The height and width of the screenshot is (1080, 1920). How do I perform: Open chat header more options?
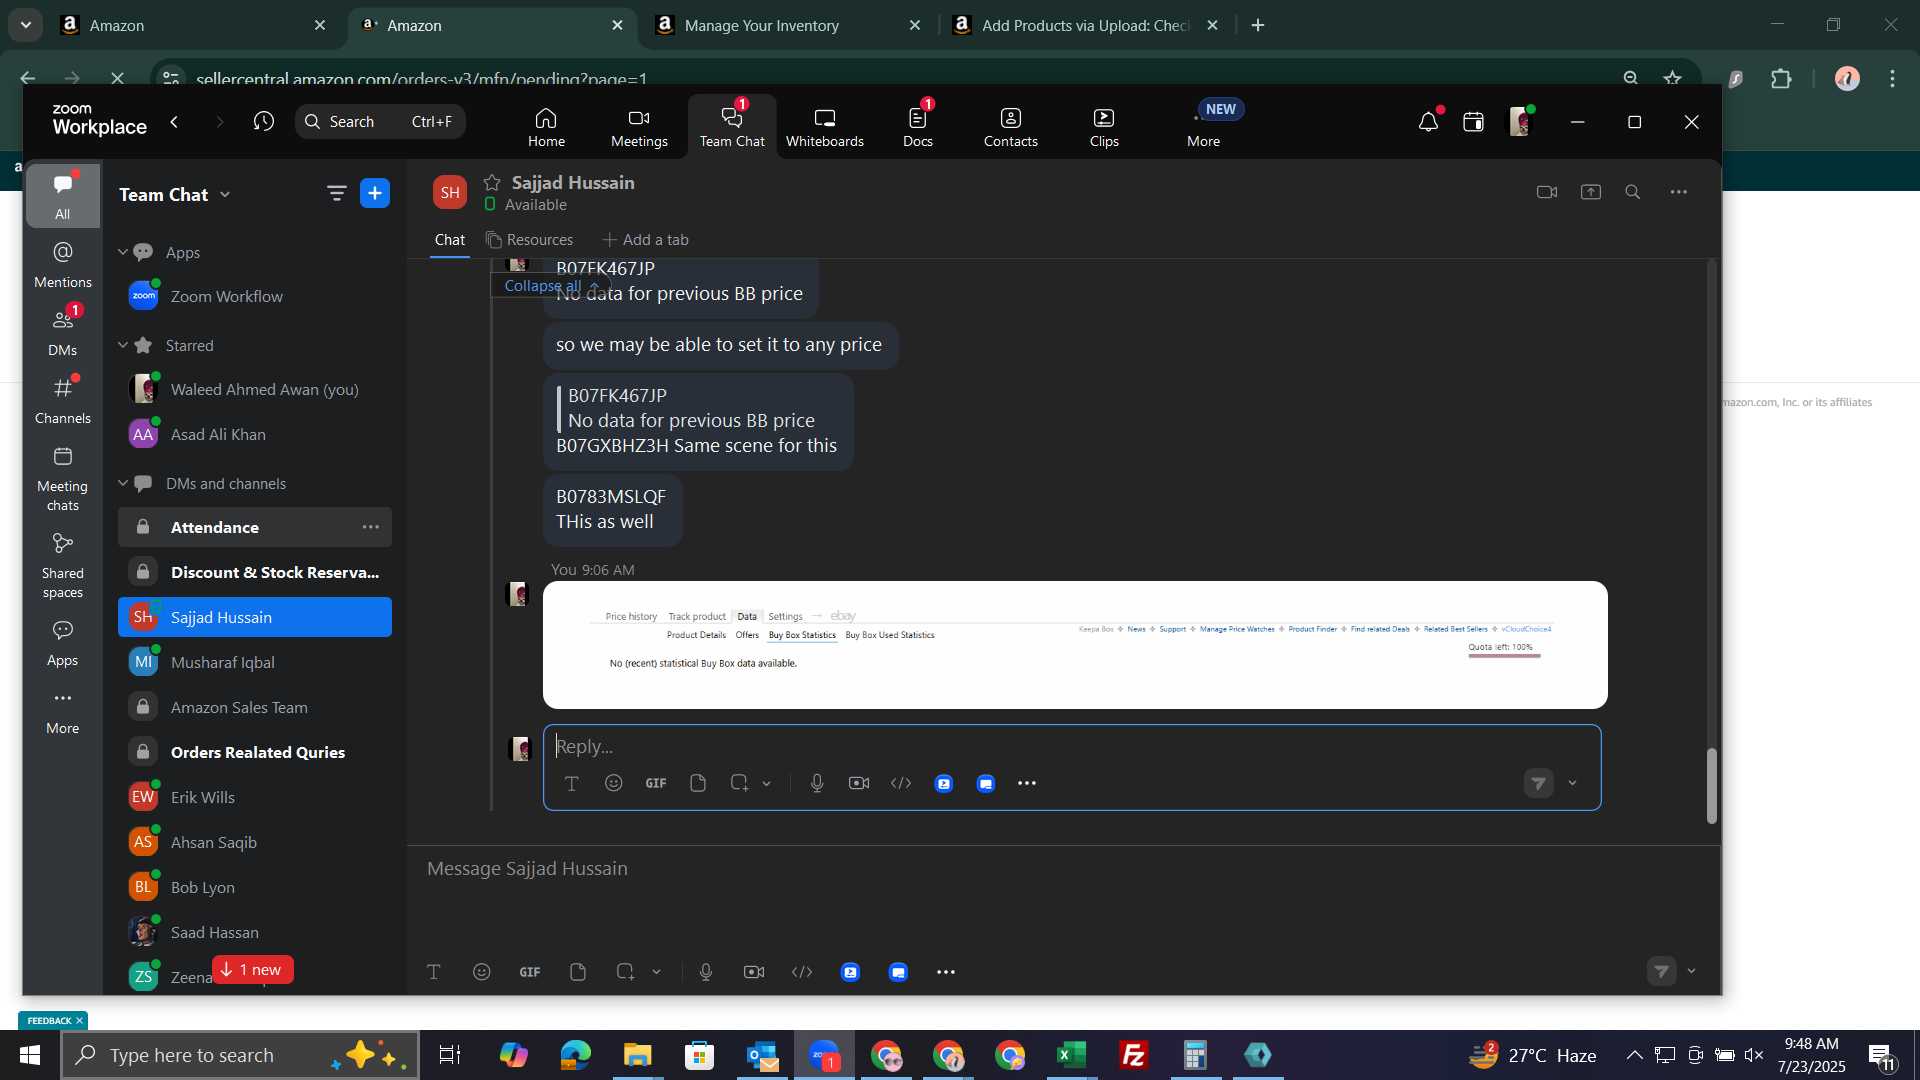coord(1679,192)
